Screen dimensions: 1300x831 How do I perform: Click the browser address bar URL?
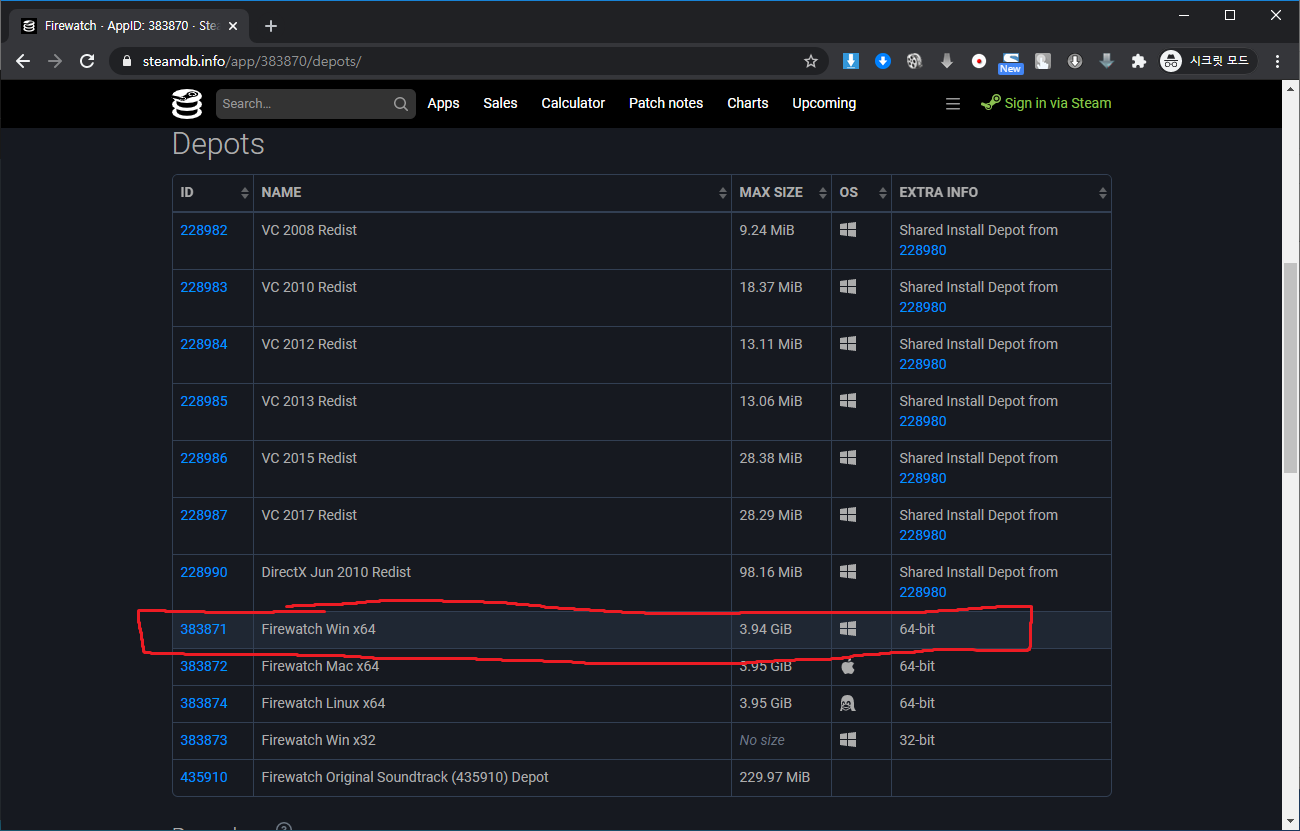coord(251,61)
